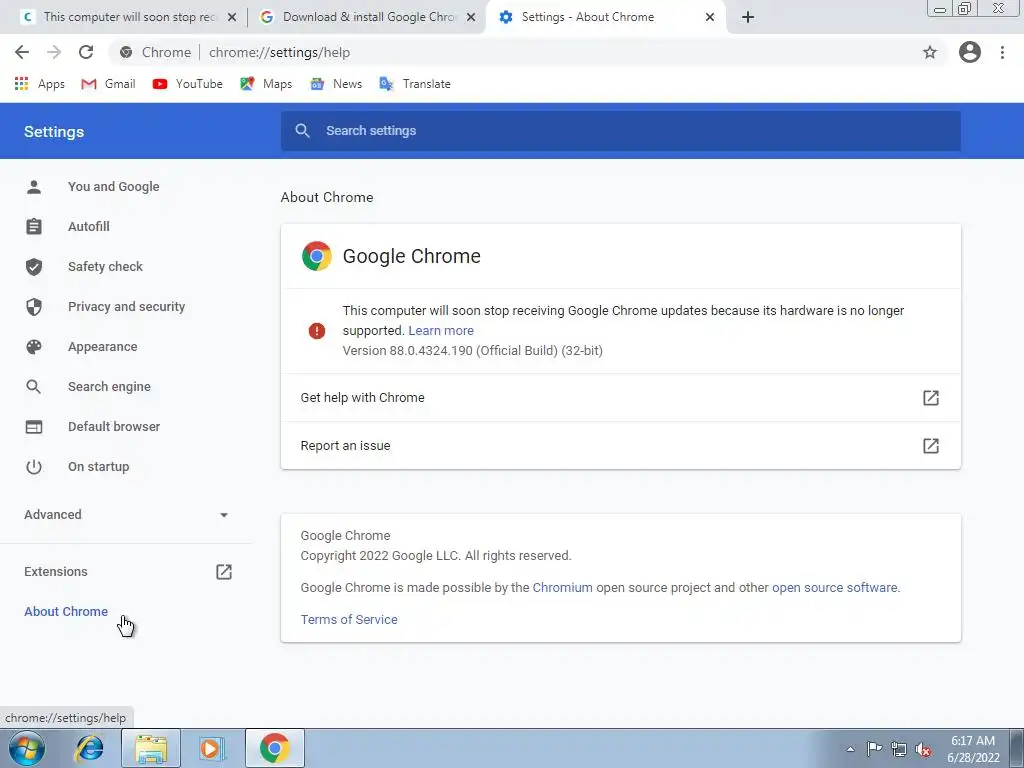Bookmark this page with the star icon
Viewport: 1024px width, 768px height.
point(930,52)
